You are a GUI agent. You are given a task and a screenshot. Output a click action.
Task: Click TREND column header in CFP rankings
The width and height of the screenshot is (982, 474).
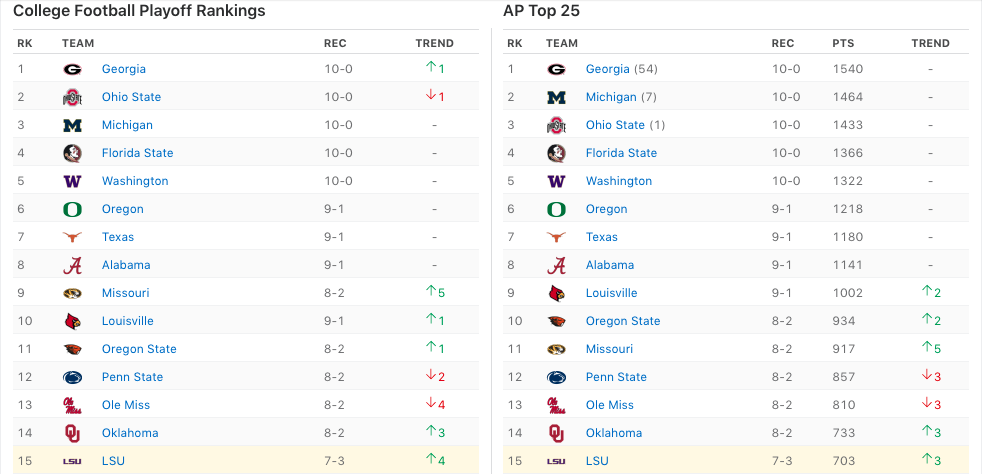tap(434, 43)
